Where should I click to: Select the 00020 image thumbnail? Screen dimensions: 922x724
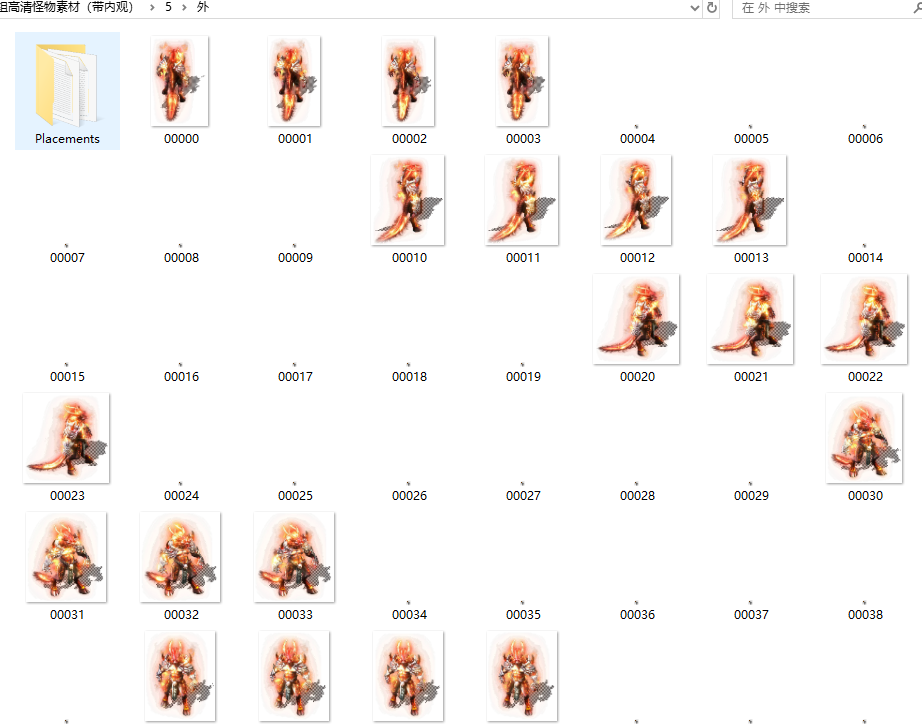pyautogui.click(x=636, y=319)
